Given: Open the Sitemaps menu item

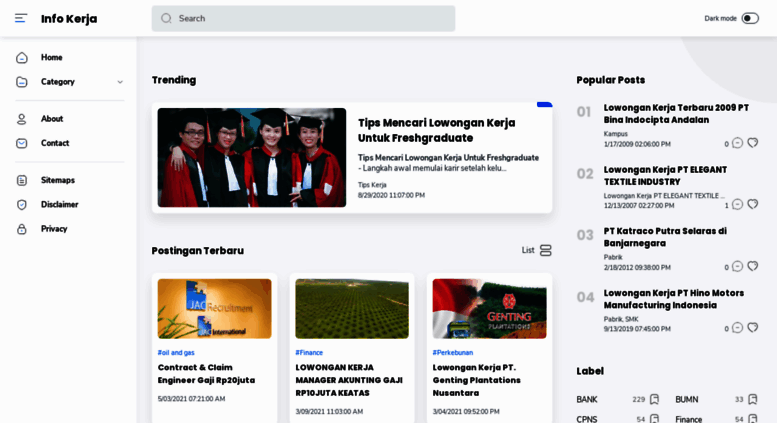Looking at the screenshot, I should 57,180.
